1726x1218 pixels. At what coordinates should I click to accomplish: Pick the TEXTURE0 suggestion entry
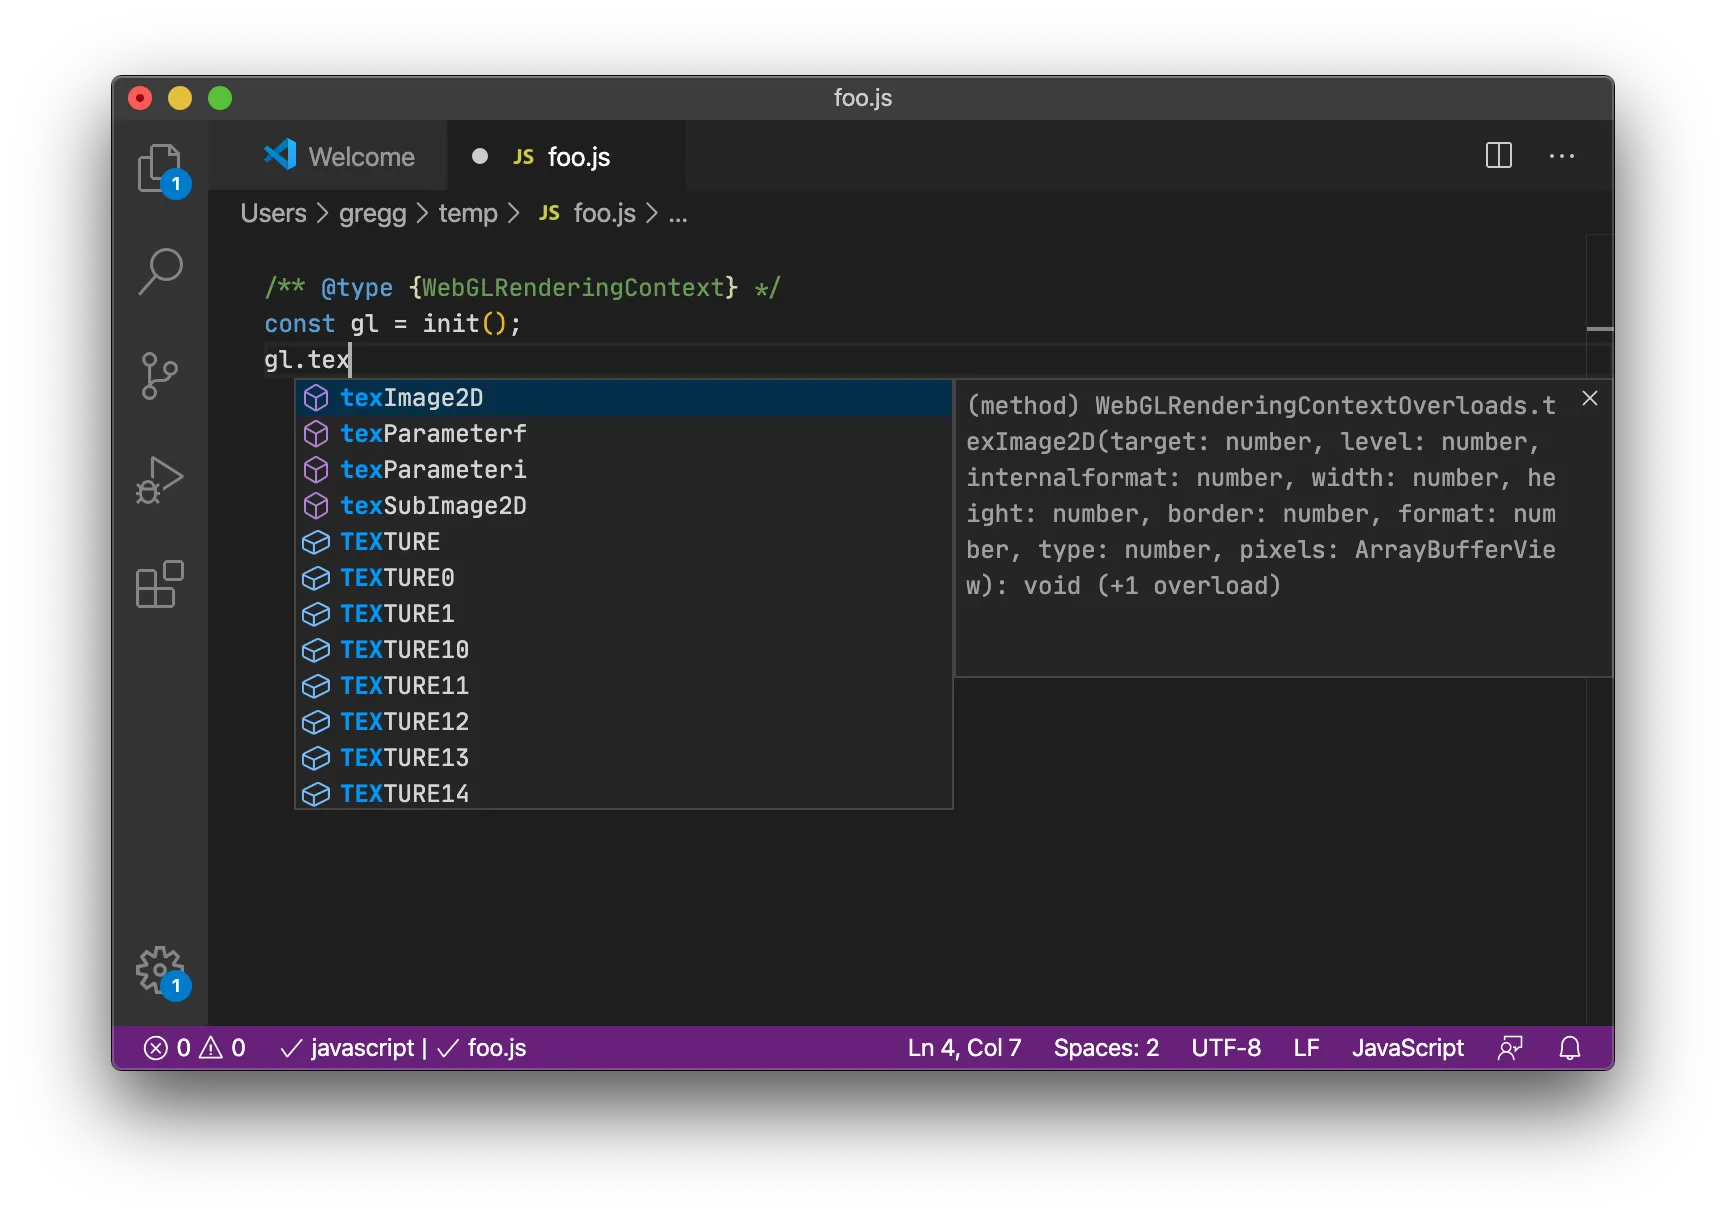397,578
